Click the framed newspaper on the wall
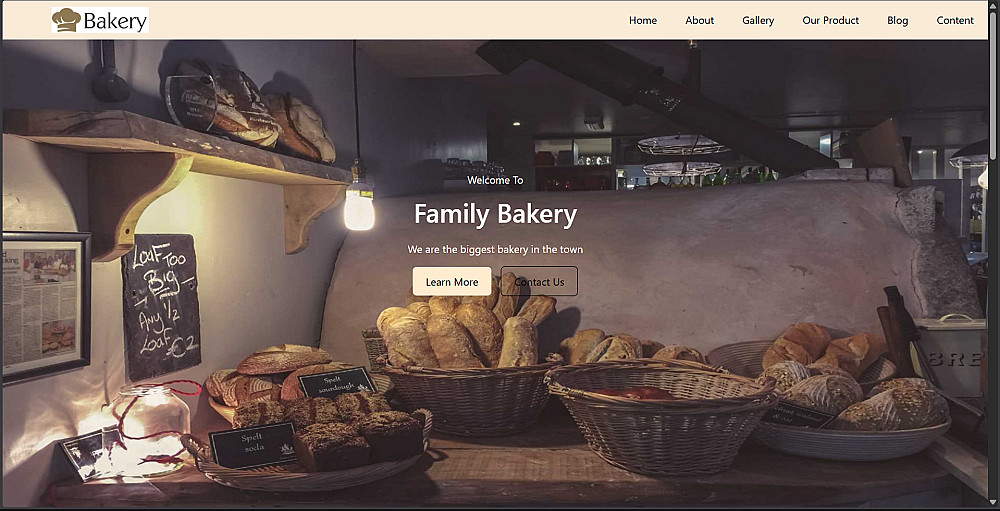This screenshot has height=511, width=1000. (46, 307)
